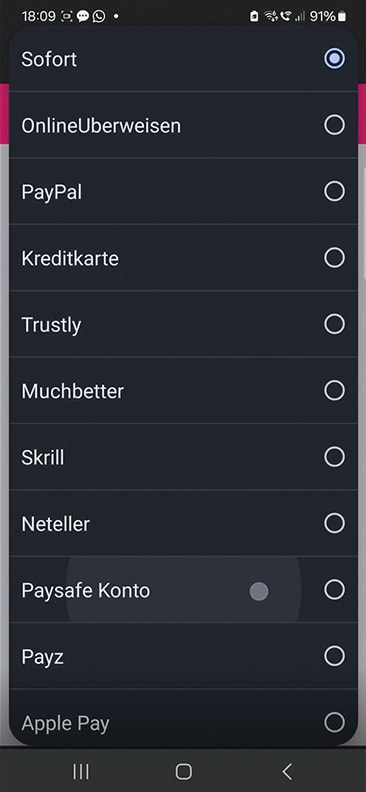This screenshot has width=366, height=792.
Task: Pick Kreditkarte radio button
Action: (334, 258)
